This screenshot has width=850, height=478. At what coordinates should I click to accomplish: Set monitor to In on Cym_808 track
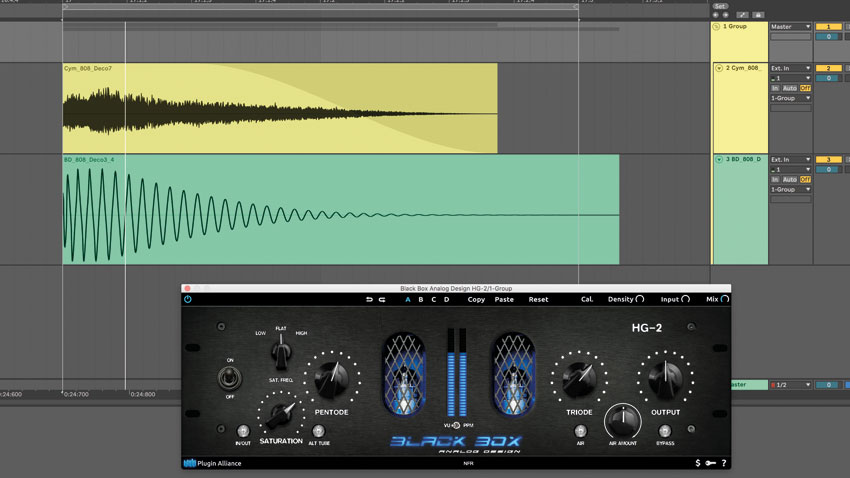[x=775, y=88]
